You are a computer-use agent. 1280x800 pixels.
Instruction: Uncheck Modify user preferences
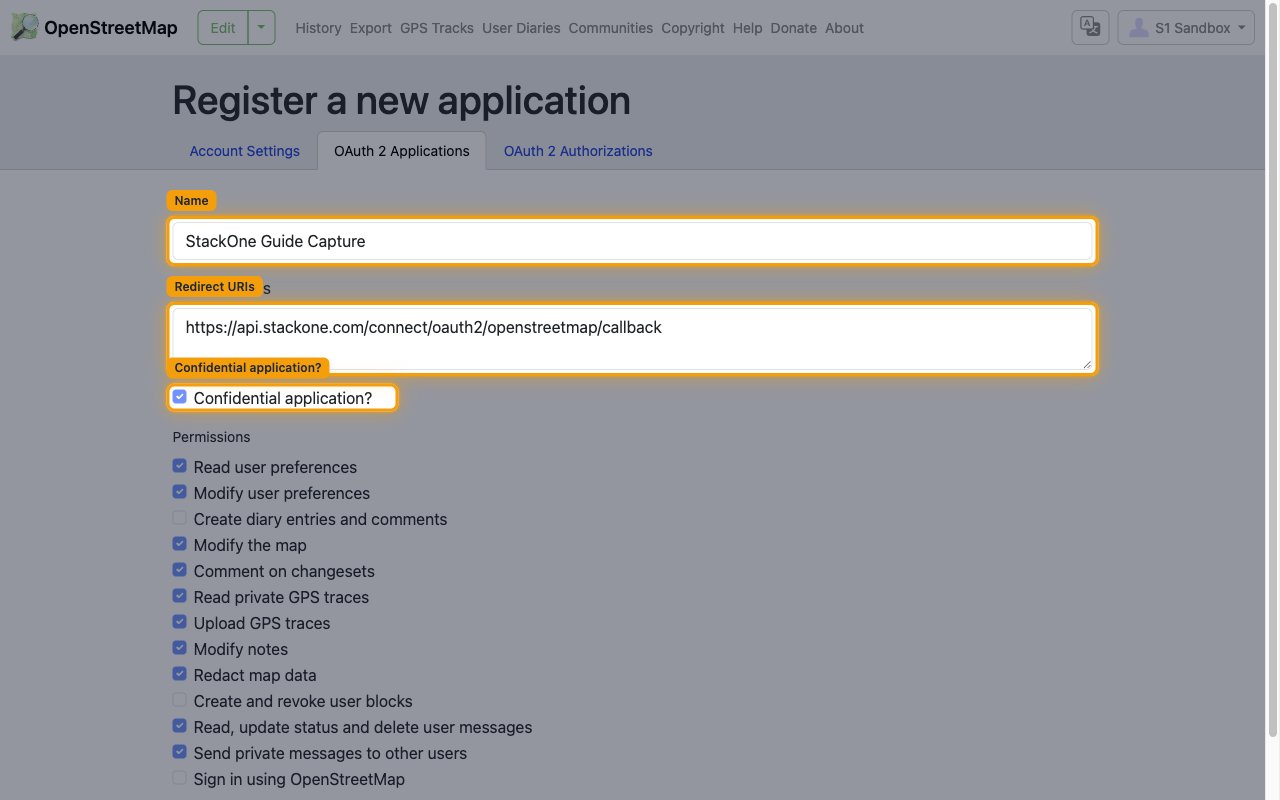[x=179, y=492]
